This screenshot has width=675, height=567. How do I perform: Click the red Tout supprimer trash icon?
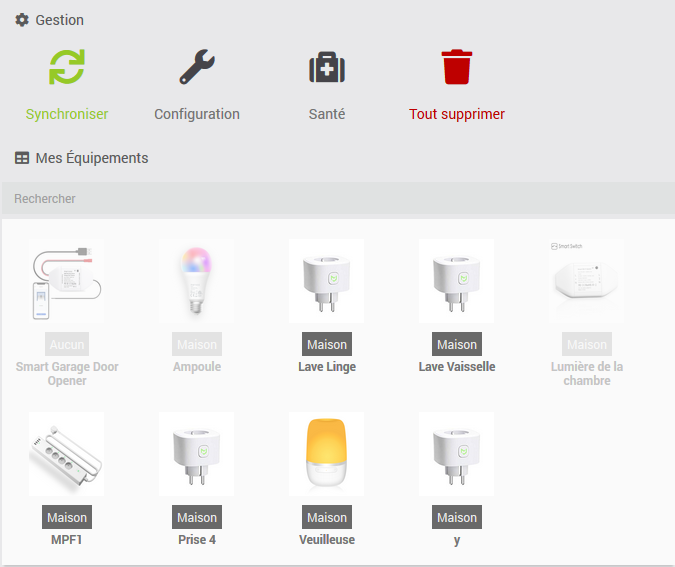click(x=457, y=67)
